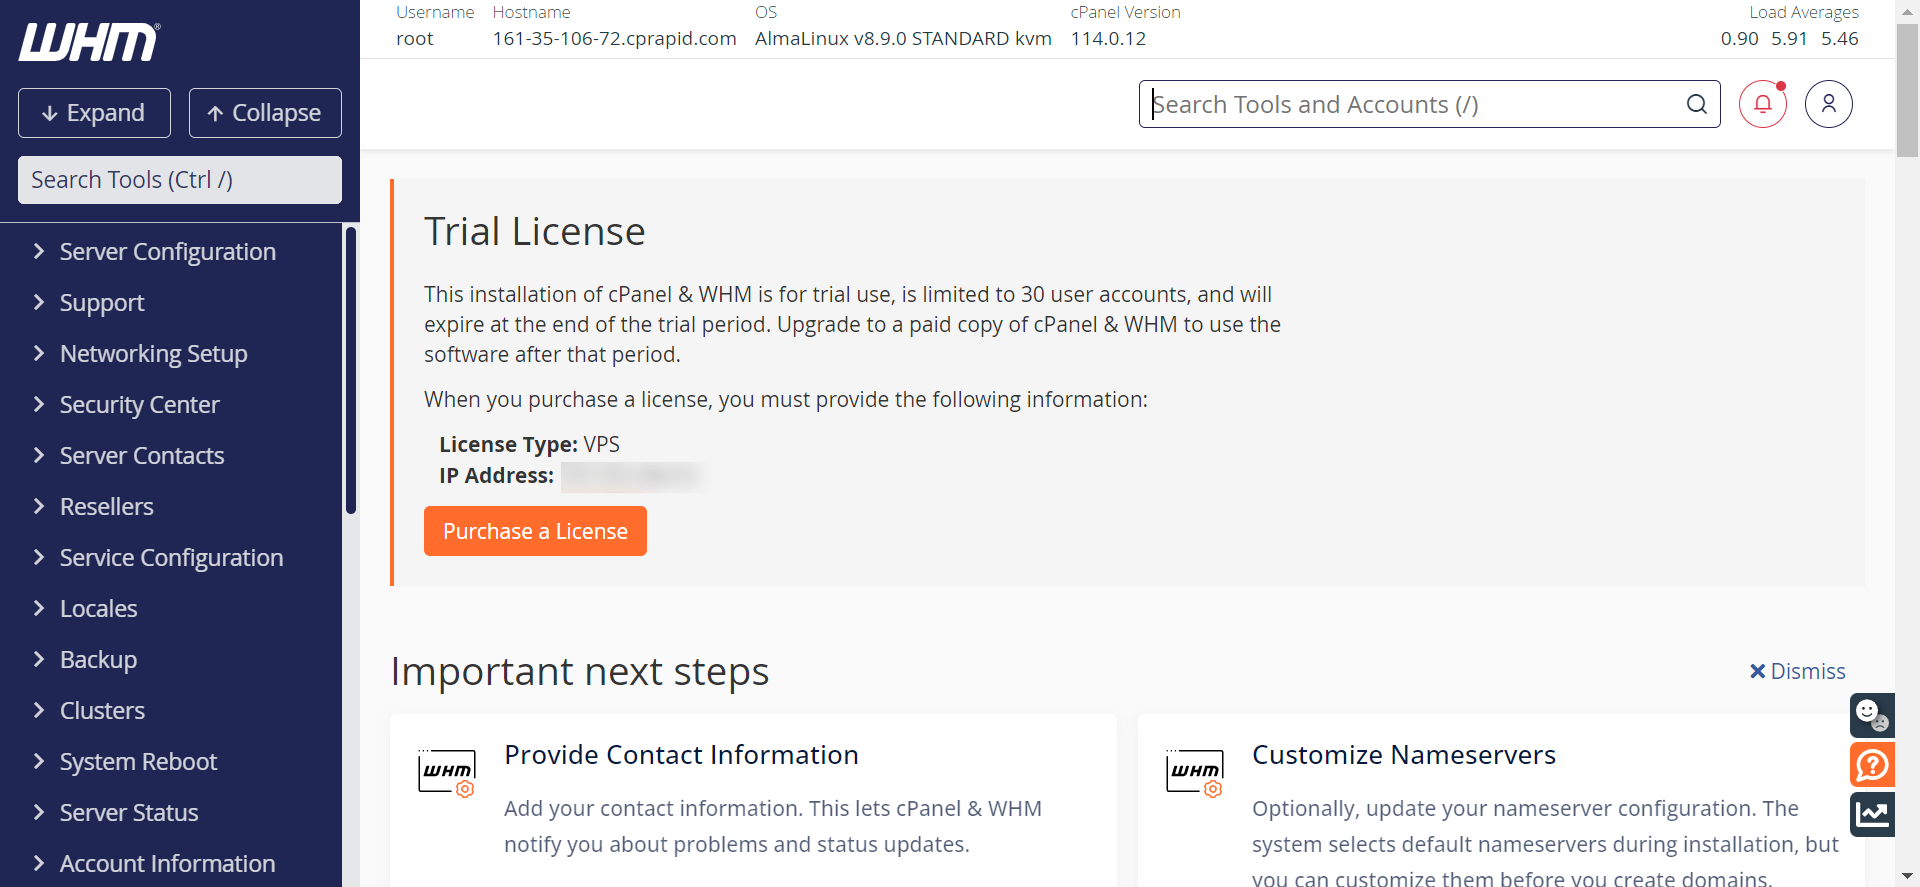Click the Trial License heading
1920x887 pixels.
coord(535,231)
